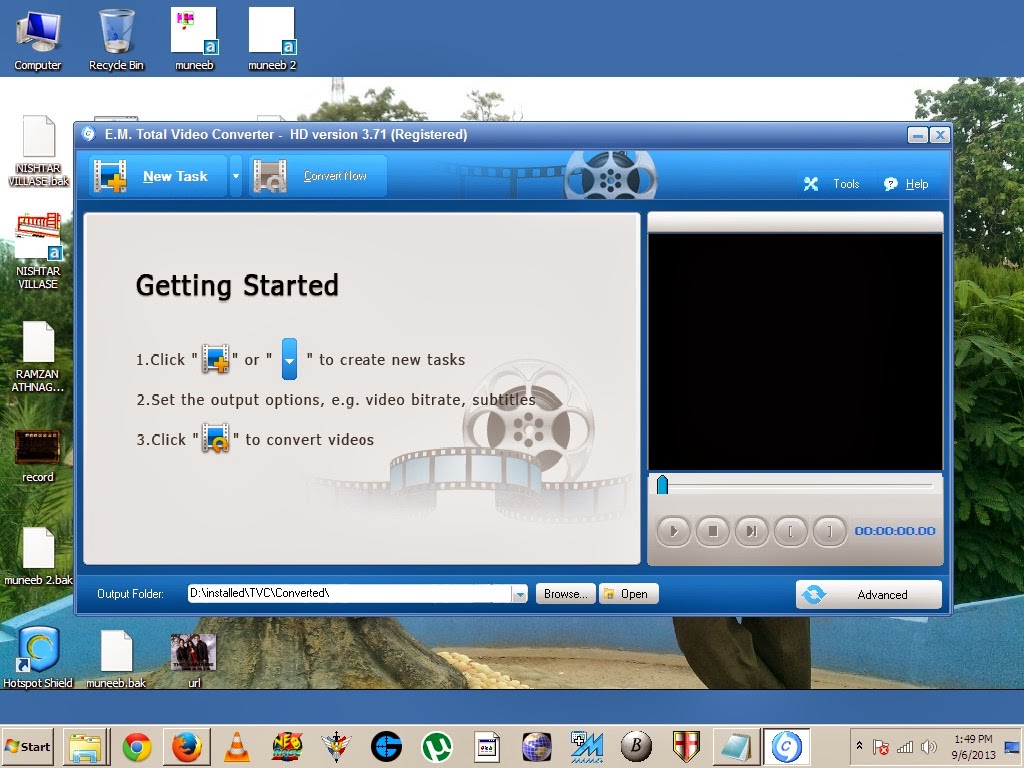1024x768 pixels.
Task: Open the notepad icon in the taskbar
Action: point(737,747)
